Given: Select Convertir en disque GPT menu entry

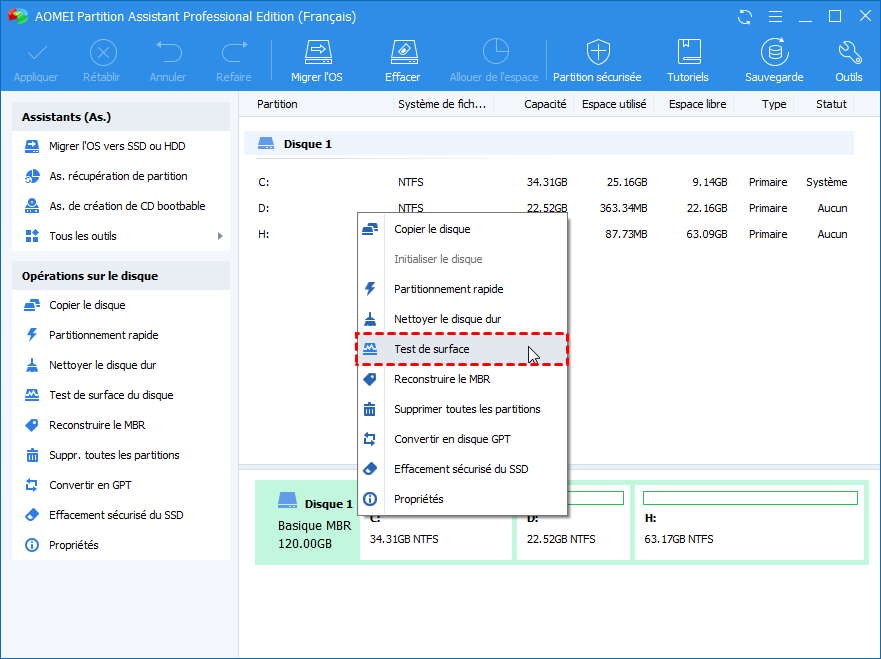Looking at the screenshot, I should tap(452, 439).
